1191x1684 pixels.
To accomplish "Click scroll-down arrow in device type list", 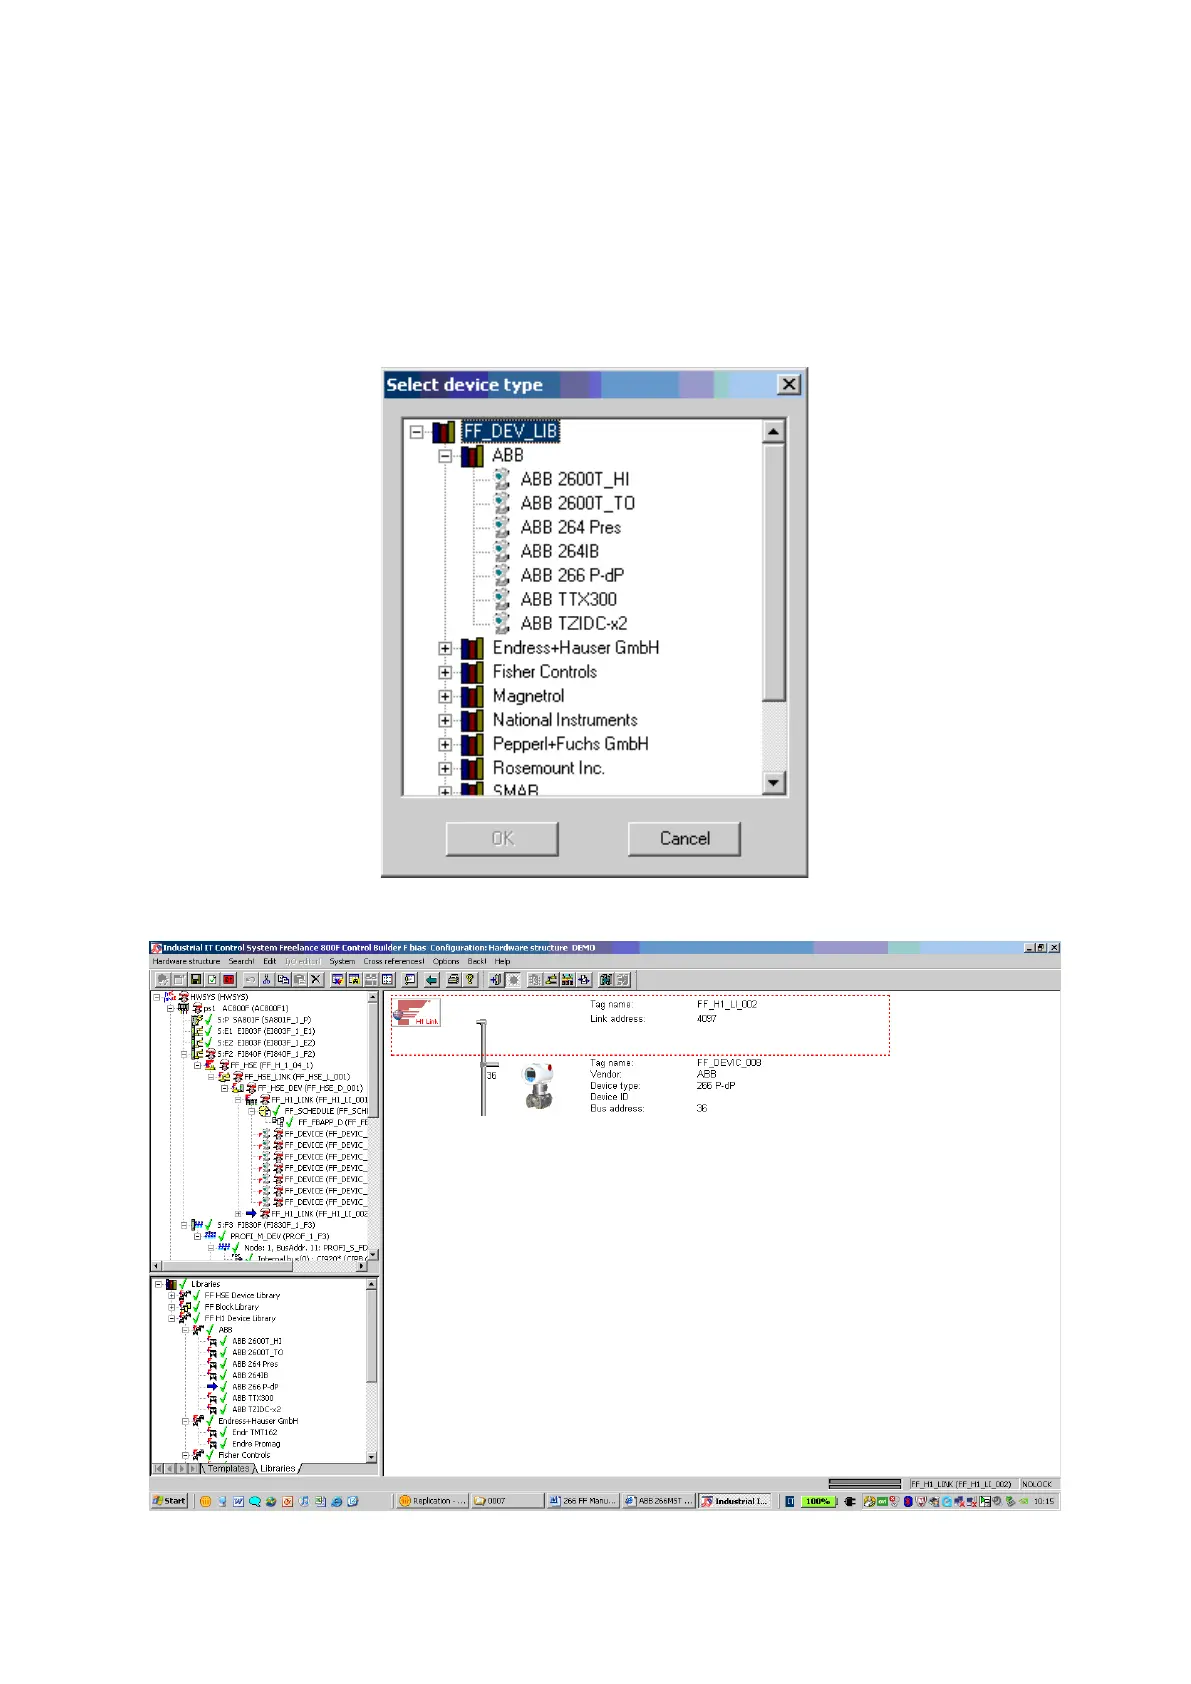I will point(774,783).
